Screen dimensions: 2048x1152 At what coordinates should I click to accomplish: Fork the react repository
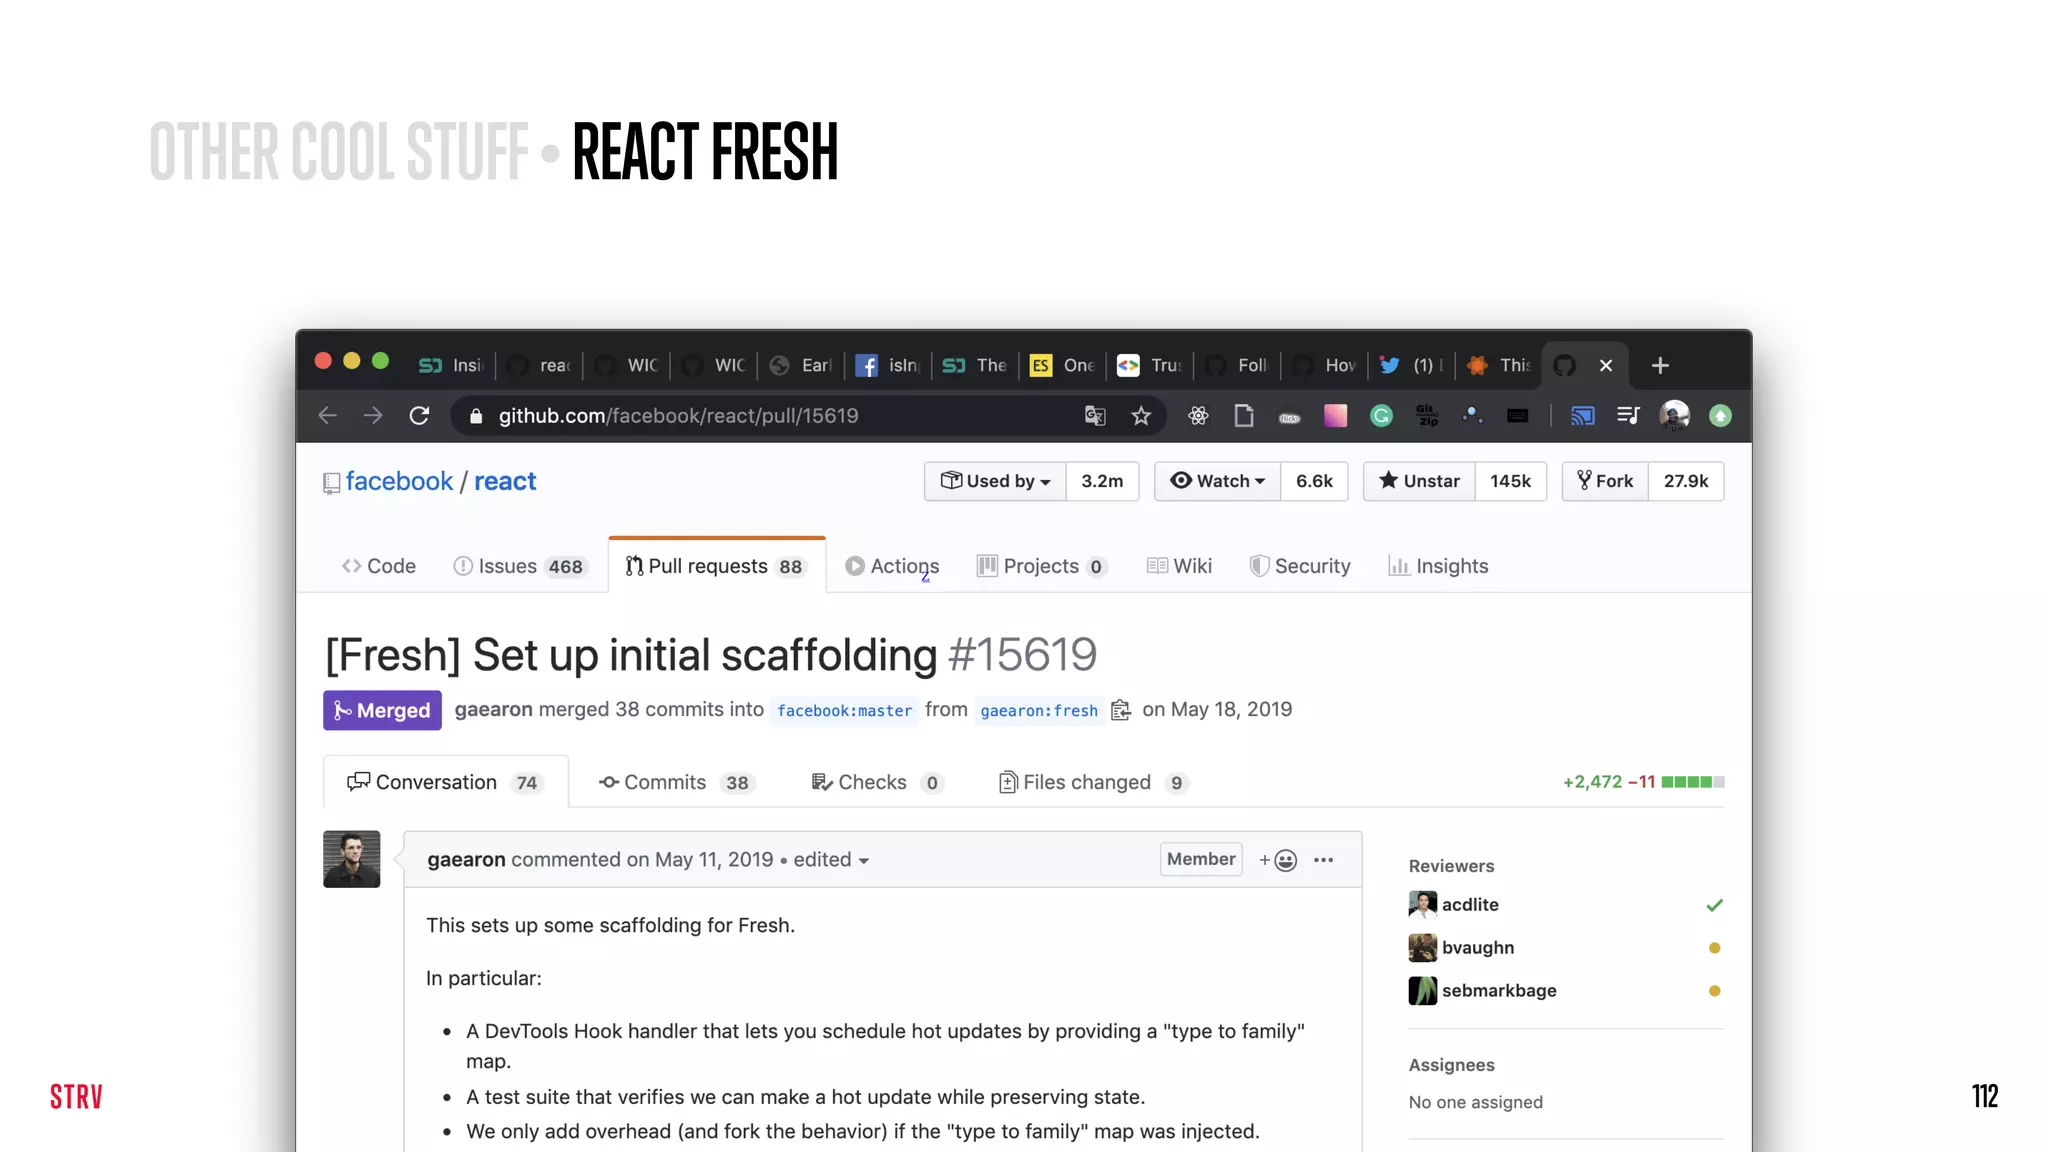tap(1605, 481)
